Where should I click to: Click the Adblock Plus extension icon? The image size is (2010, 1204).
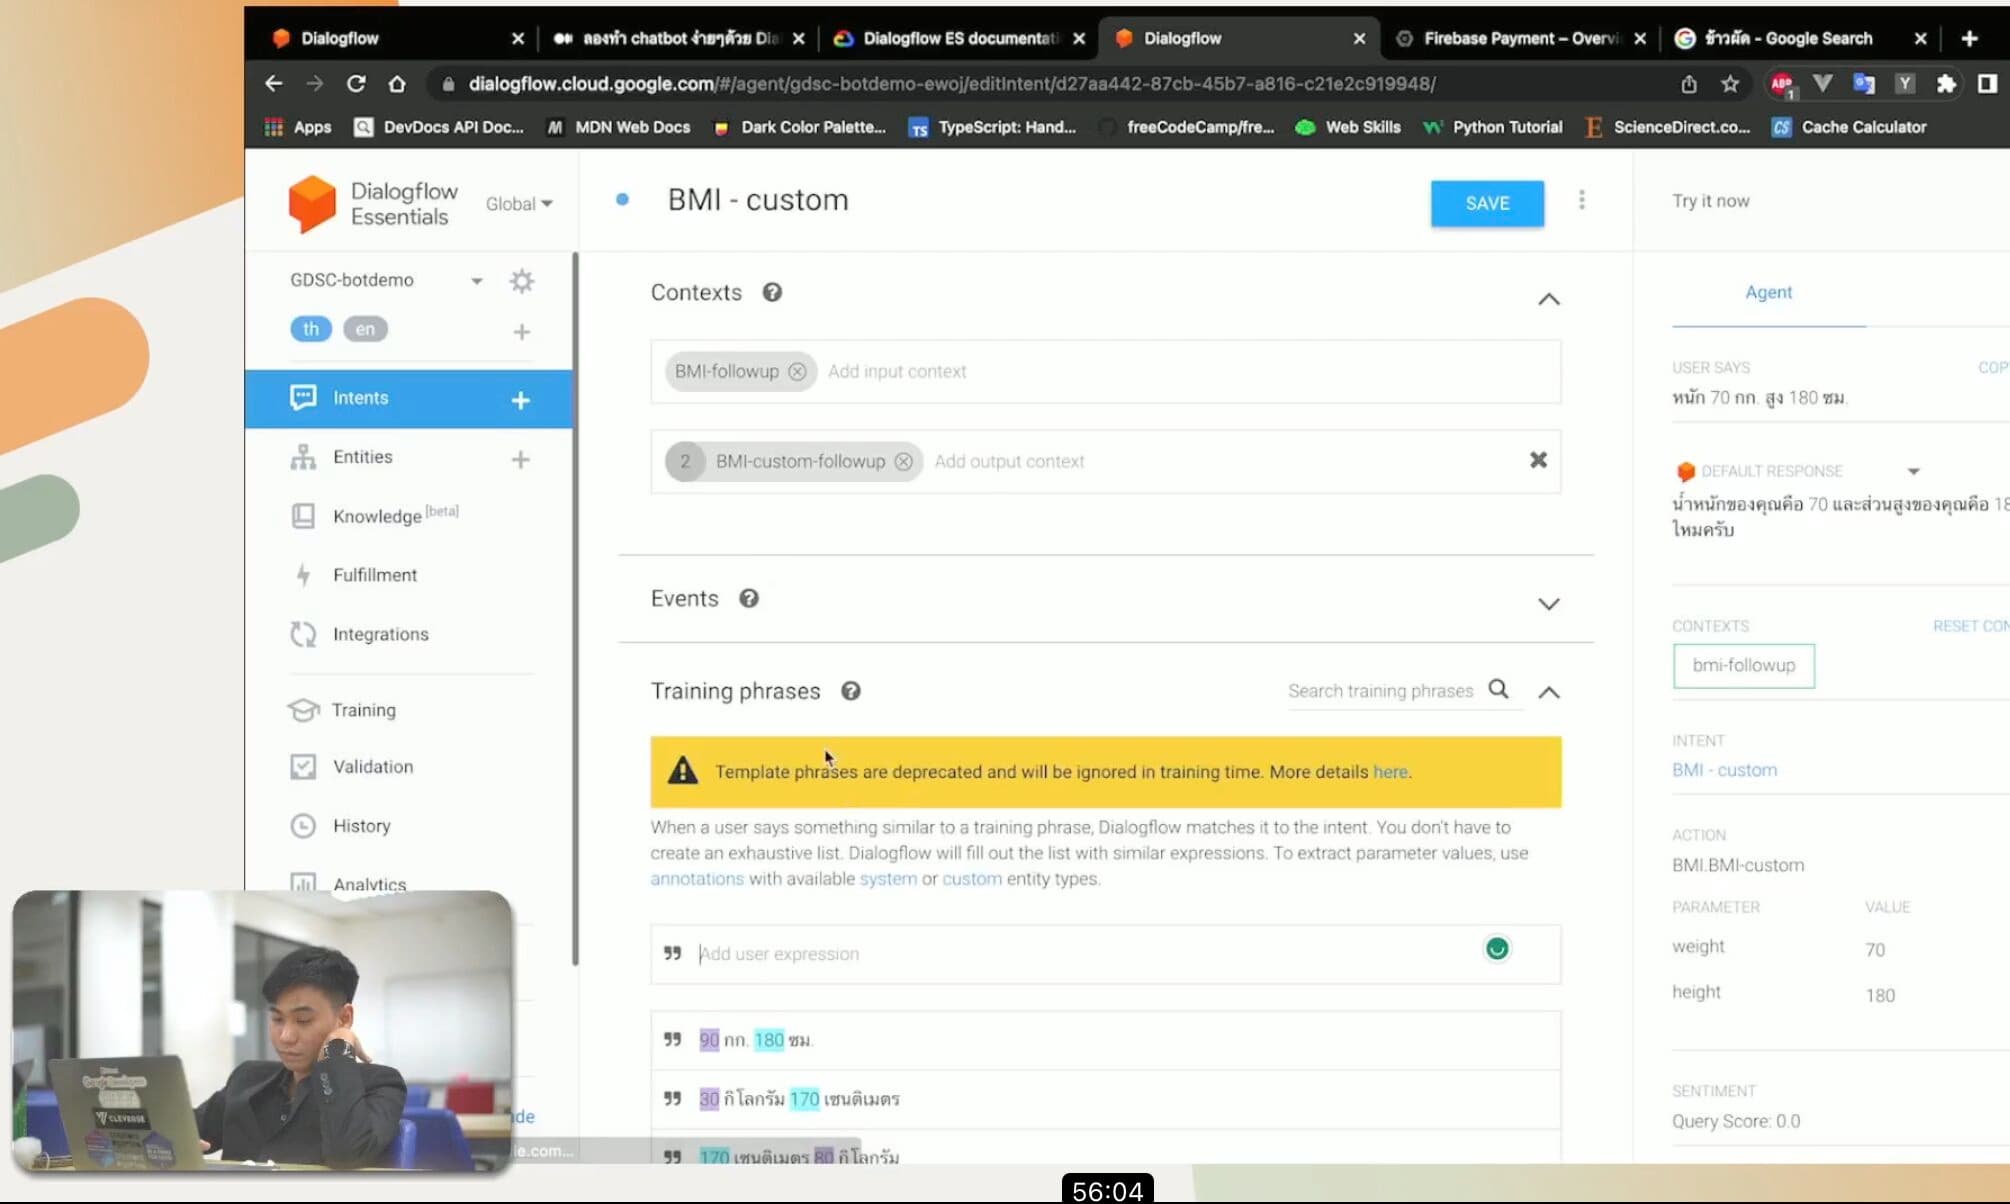(x=1782, y=85)
